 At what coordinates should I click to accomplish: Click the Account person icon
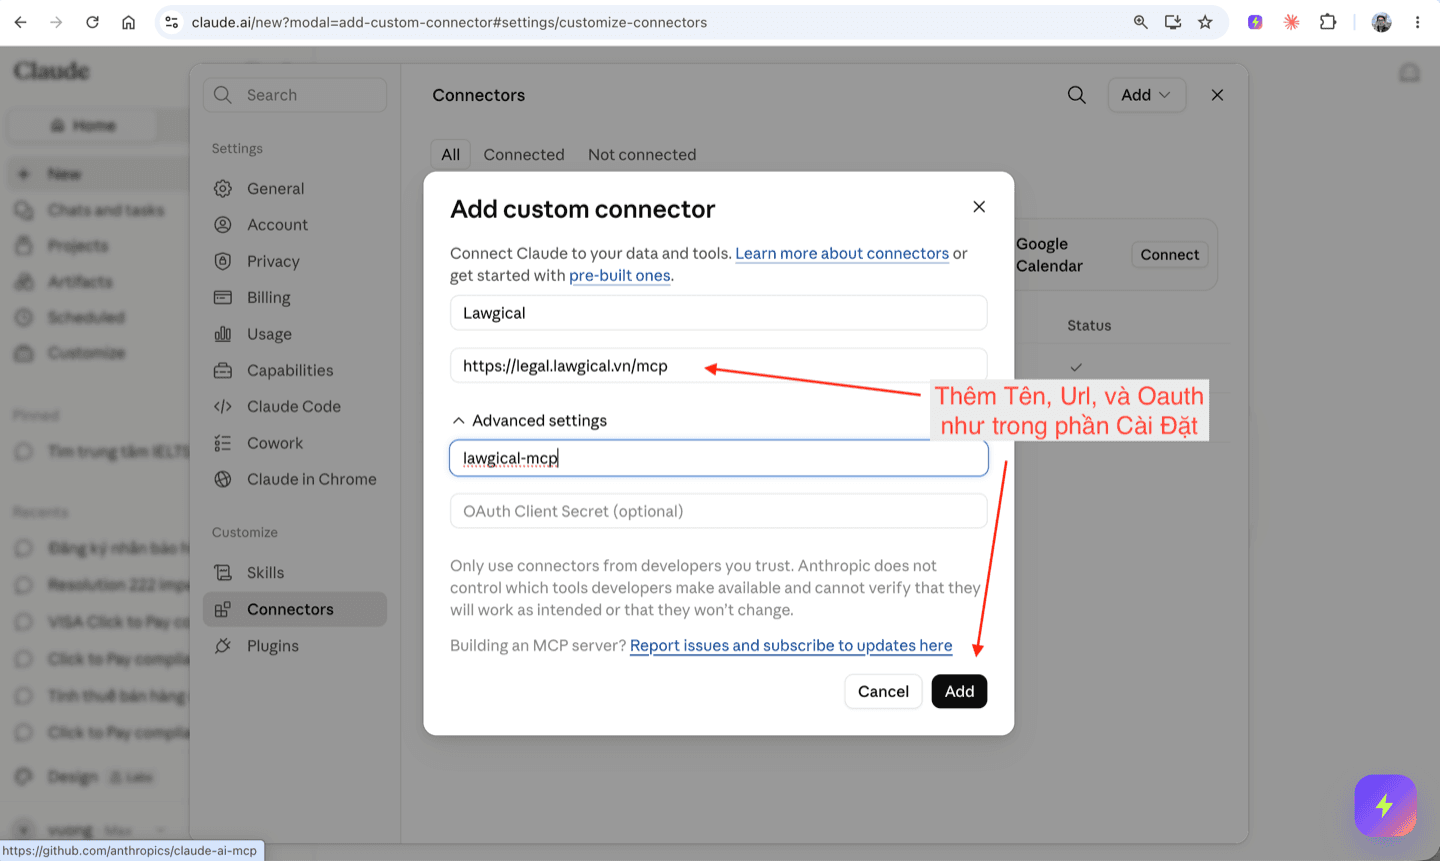click(223, 225)
